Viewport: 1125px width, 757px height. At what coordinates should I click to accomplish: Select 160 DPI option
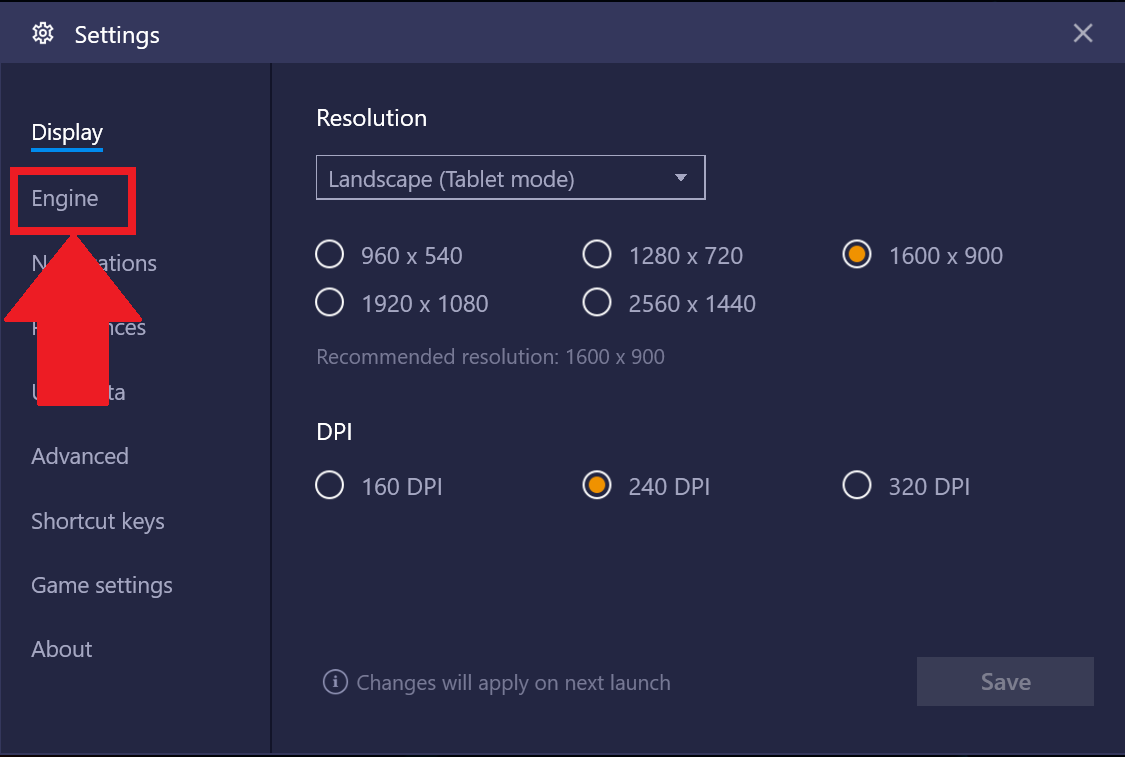329,485
